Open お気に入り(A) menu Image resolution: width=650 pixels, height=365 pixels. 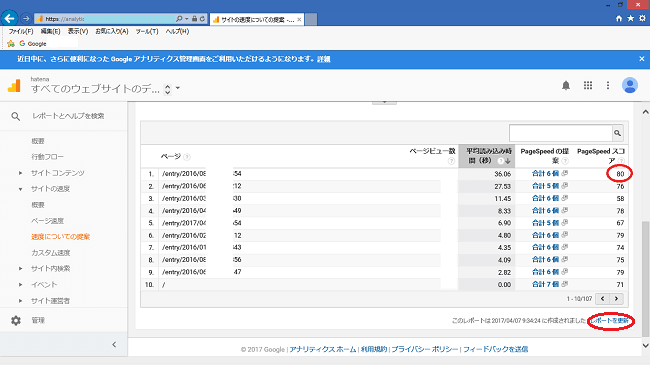tap(112, 32)
